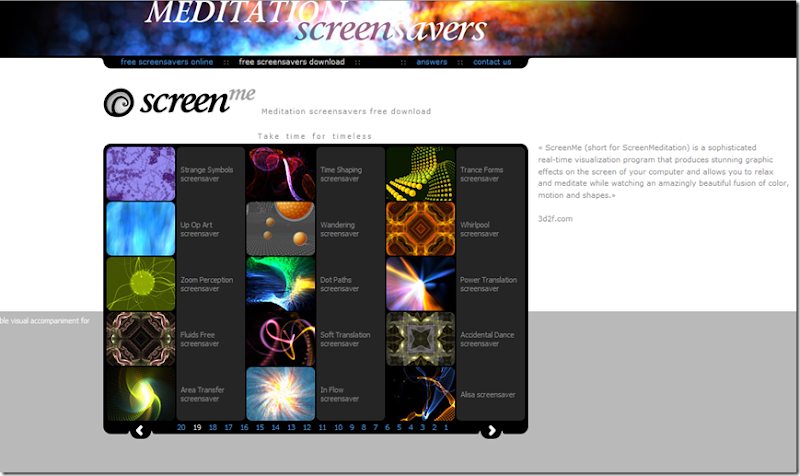Go to gallery page 1

(446, 428)
